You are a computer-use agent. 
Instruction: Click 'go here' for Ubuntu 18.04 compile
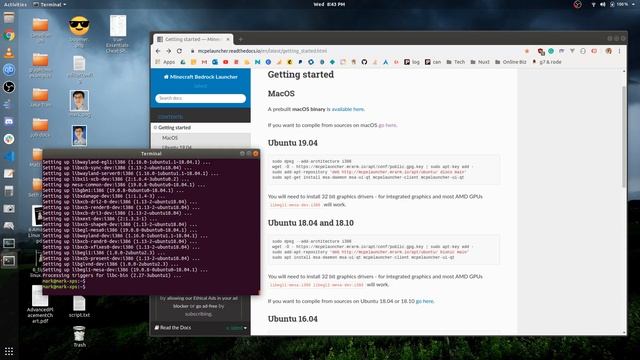point(424,301)
